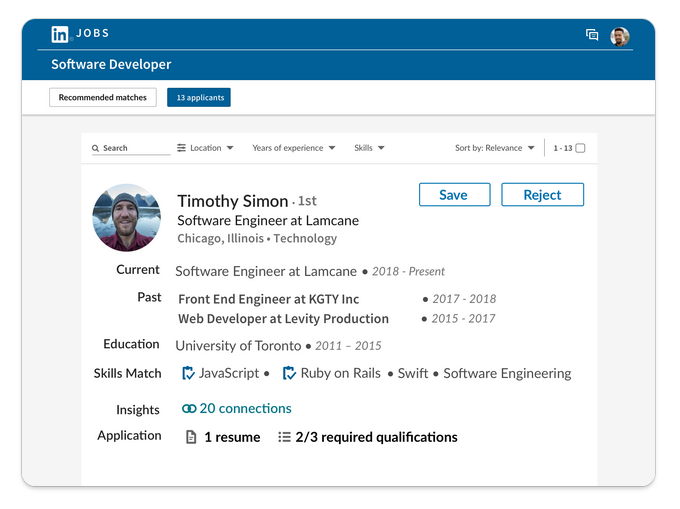This screenshot has height=509, width=680.
Task: Click the applicant Search field
Action: (131, 148)
